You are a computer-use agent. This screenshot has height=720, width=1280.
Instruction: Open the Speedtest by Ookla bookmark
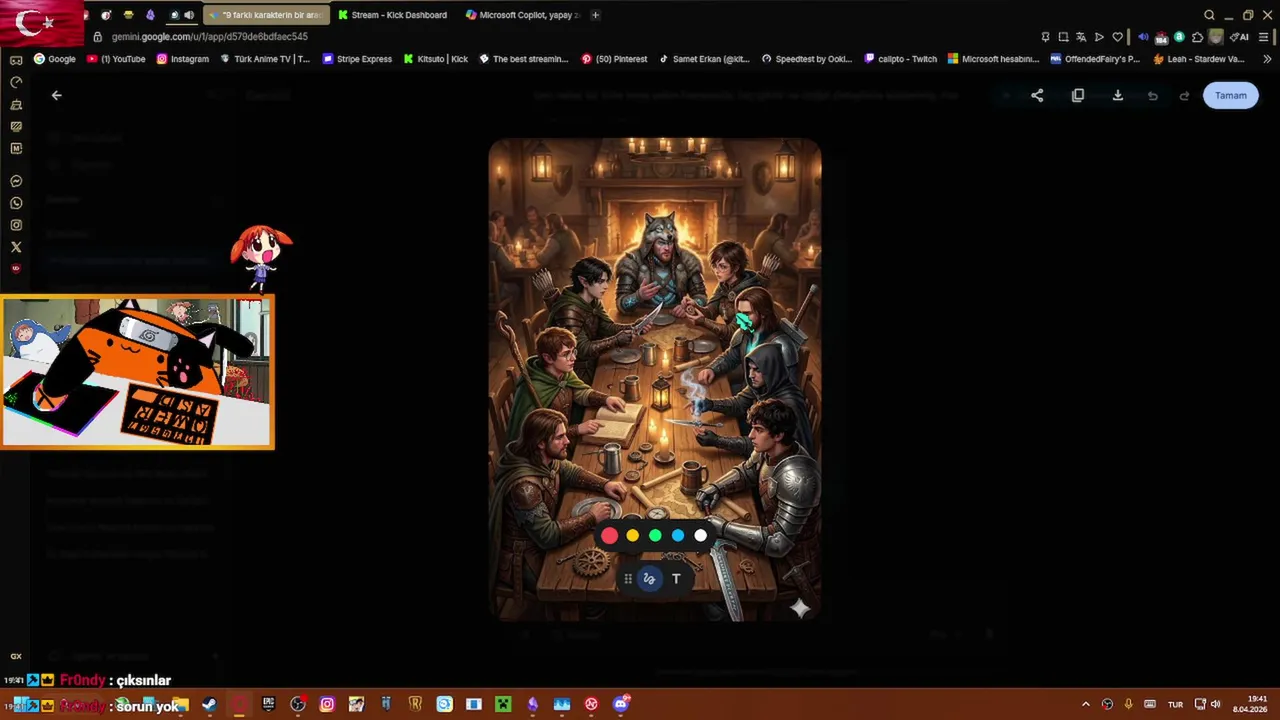click(x=807, y=59)
